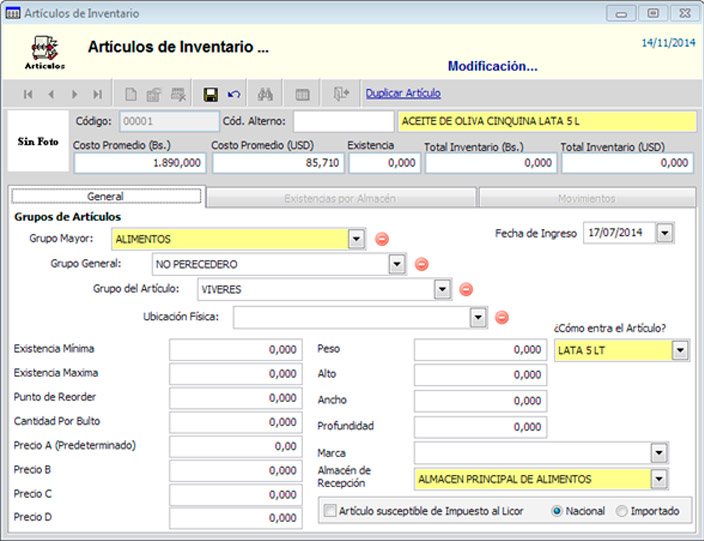The width and height of the screenshot is (704, 541).
Task: Open the Movimientos tab
Action: coord(586,198)
